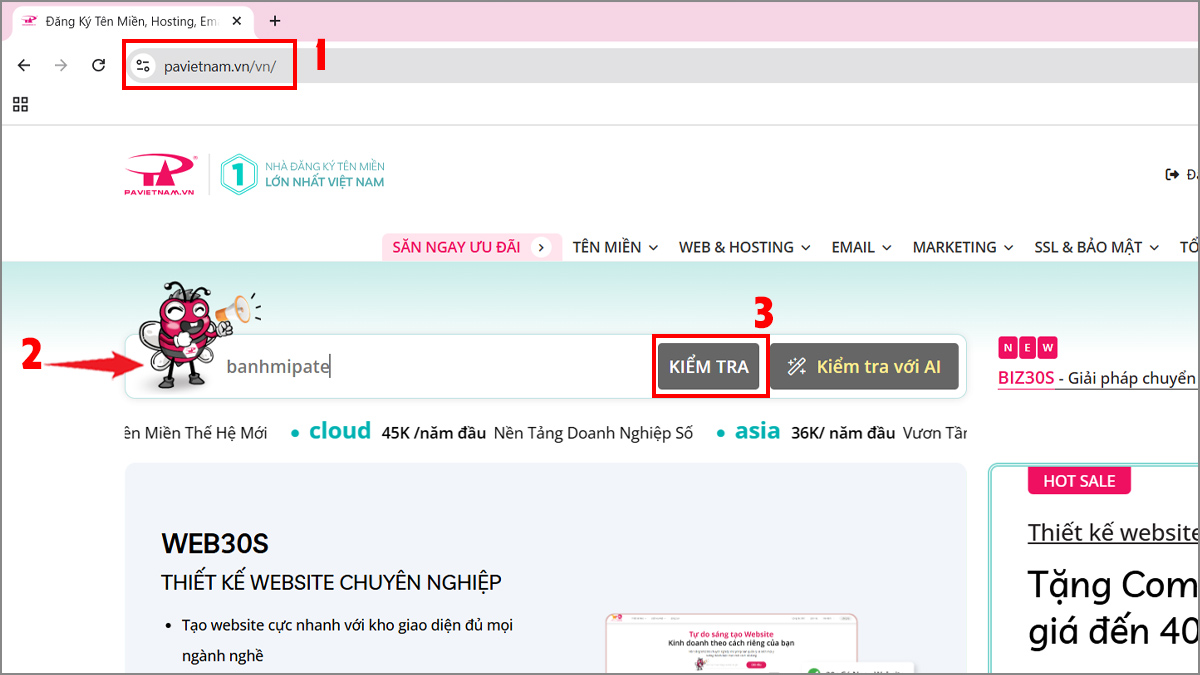The height and width of the screenshot is (675, 1200).
Task: Expand the EMAIL menu
Action: click(861, 247)
